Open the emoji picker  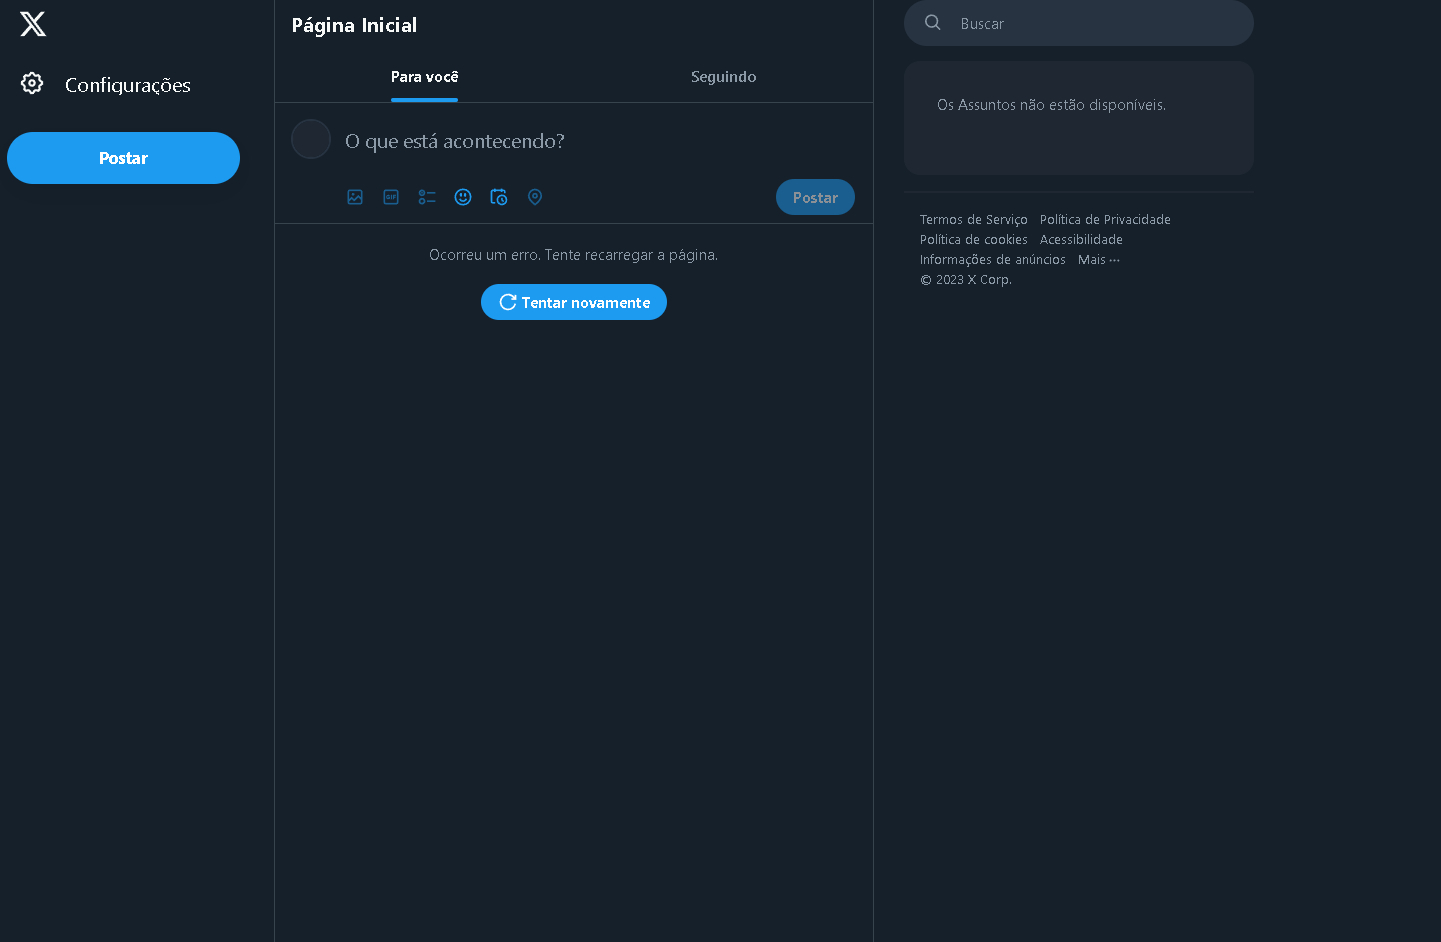463,197
